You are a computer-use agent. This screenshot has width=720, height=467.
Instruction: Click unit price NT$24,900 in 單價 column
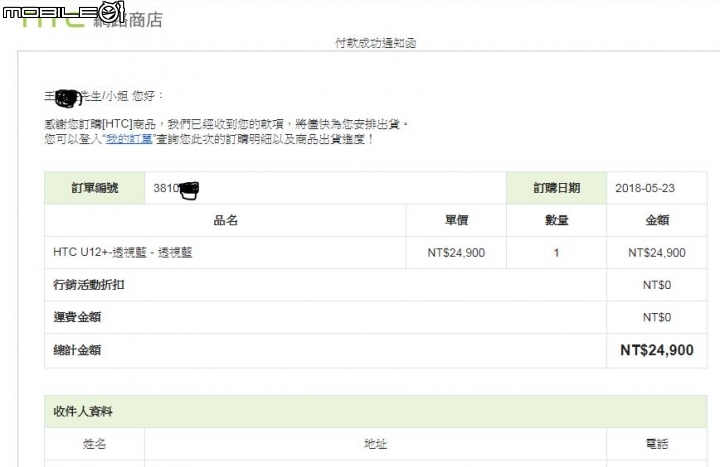pos(456,253)
